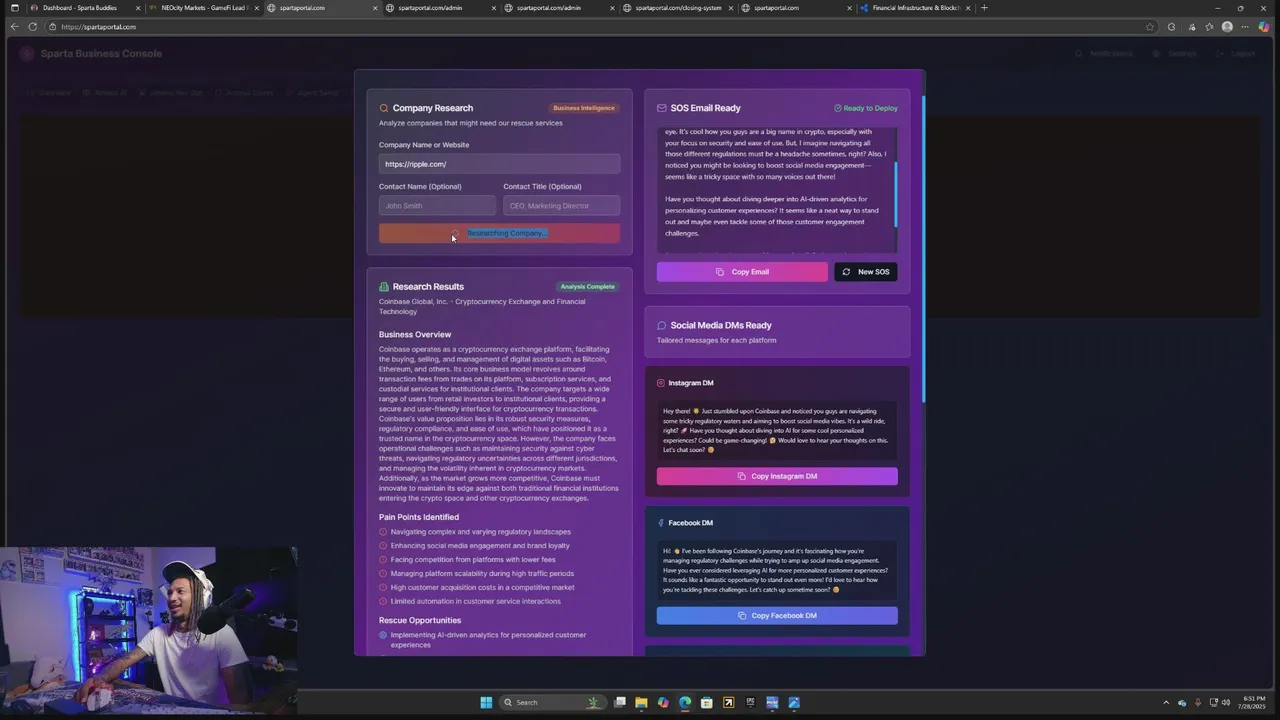Click 'Managing platform scalability during high traffic periods'
The width and height of the screenshot is (1280, 720).
tap(482, 574)
